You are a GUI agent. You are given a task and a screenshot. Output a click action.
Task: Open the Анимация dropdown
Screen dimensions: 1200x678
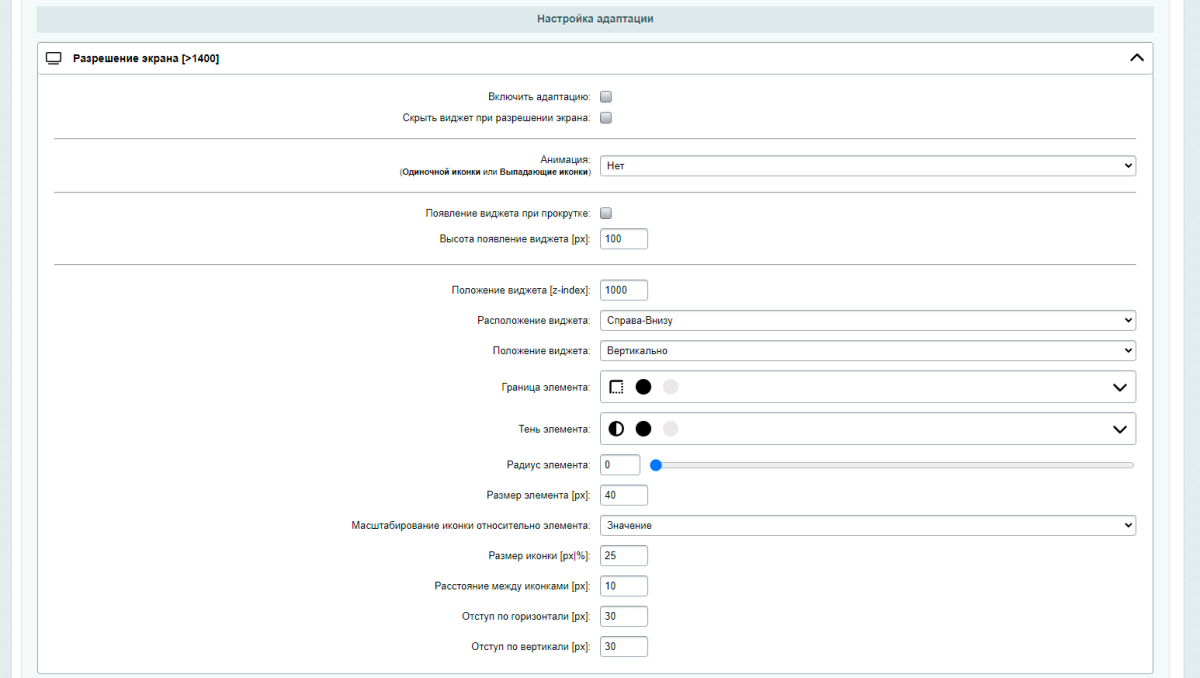pyautogui.click(x=867, y=166)
